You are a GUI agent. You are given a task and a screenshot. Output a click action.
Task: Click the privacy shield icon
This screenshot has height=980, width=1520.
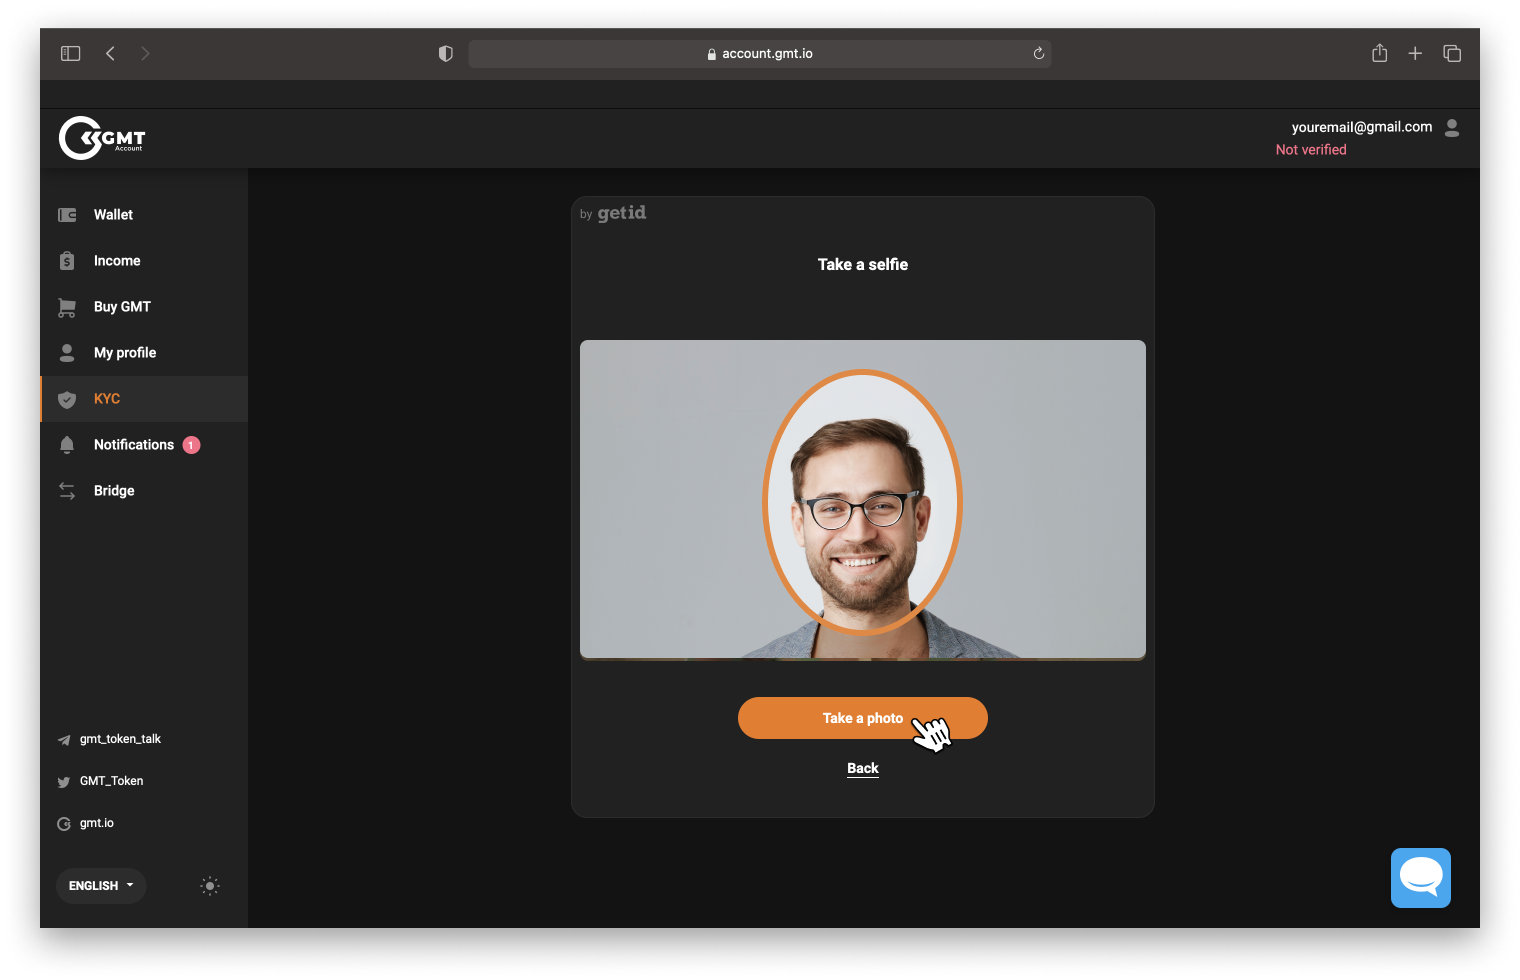pyautogui.click(x=446, y=54)
